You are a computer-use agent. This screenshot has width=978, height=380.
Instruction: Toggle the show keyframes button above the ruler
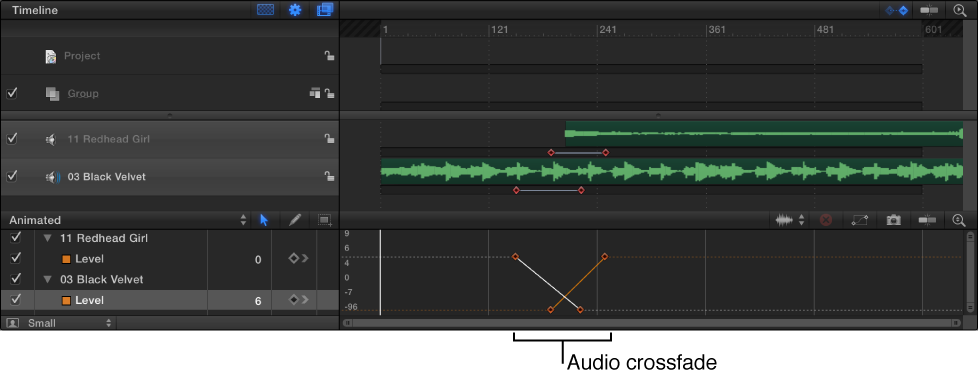(897, 10)
